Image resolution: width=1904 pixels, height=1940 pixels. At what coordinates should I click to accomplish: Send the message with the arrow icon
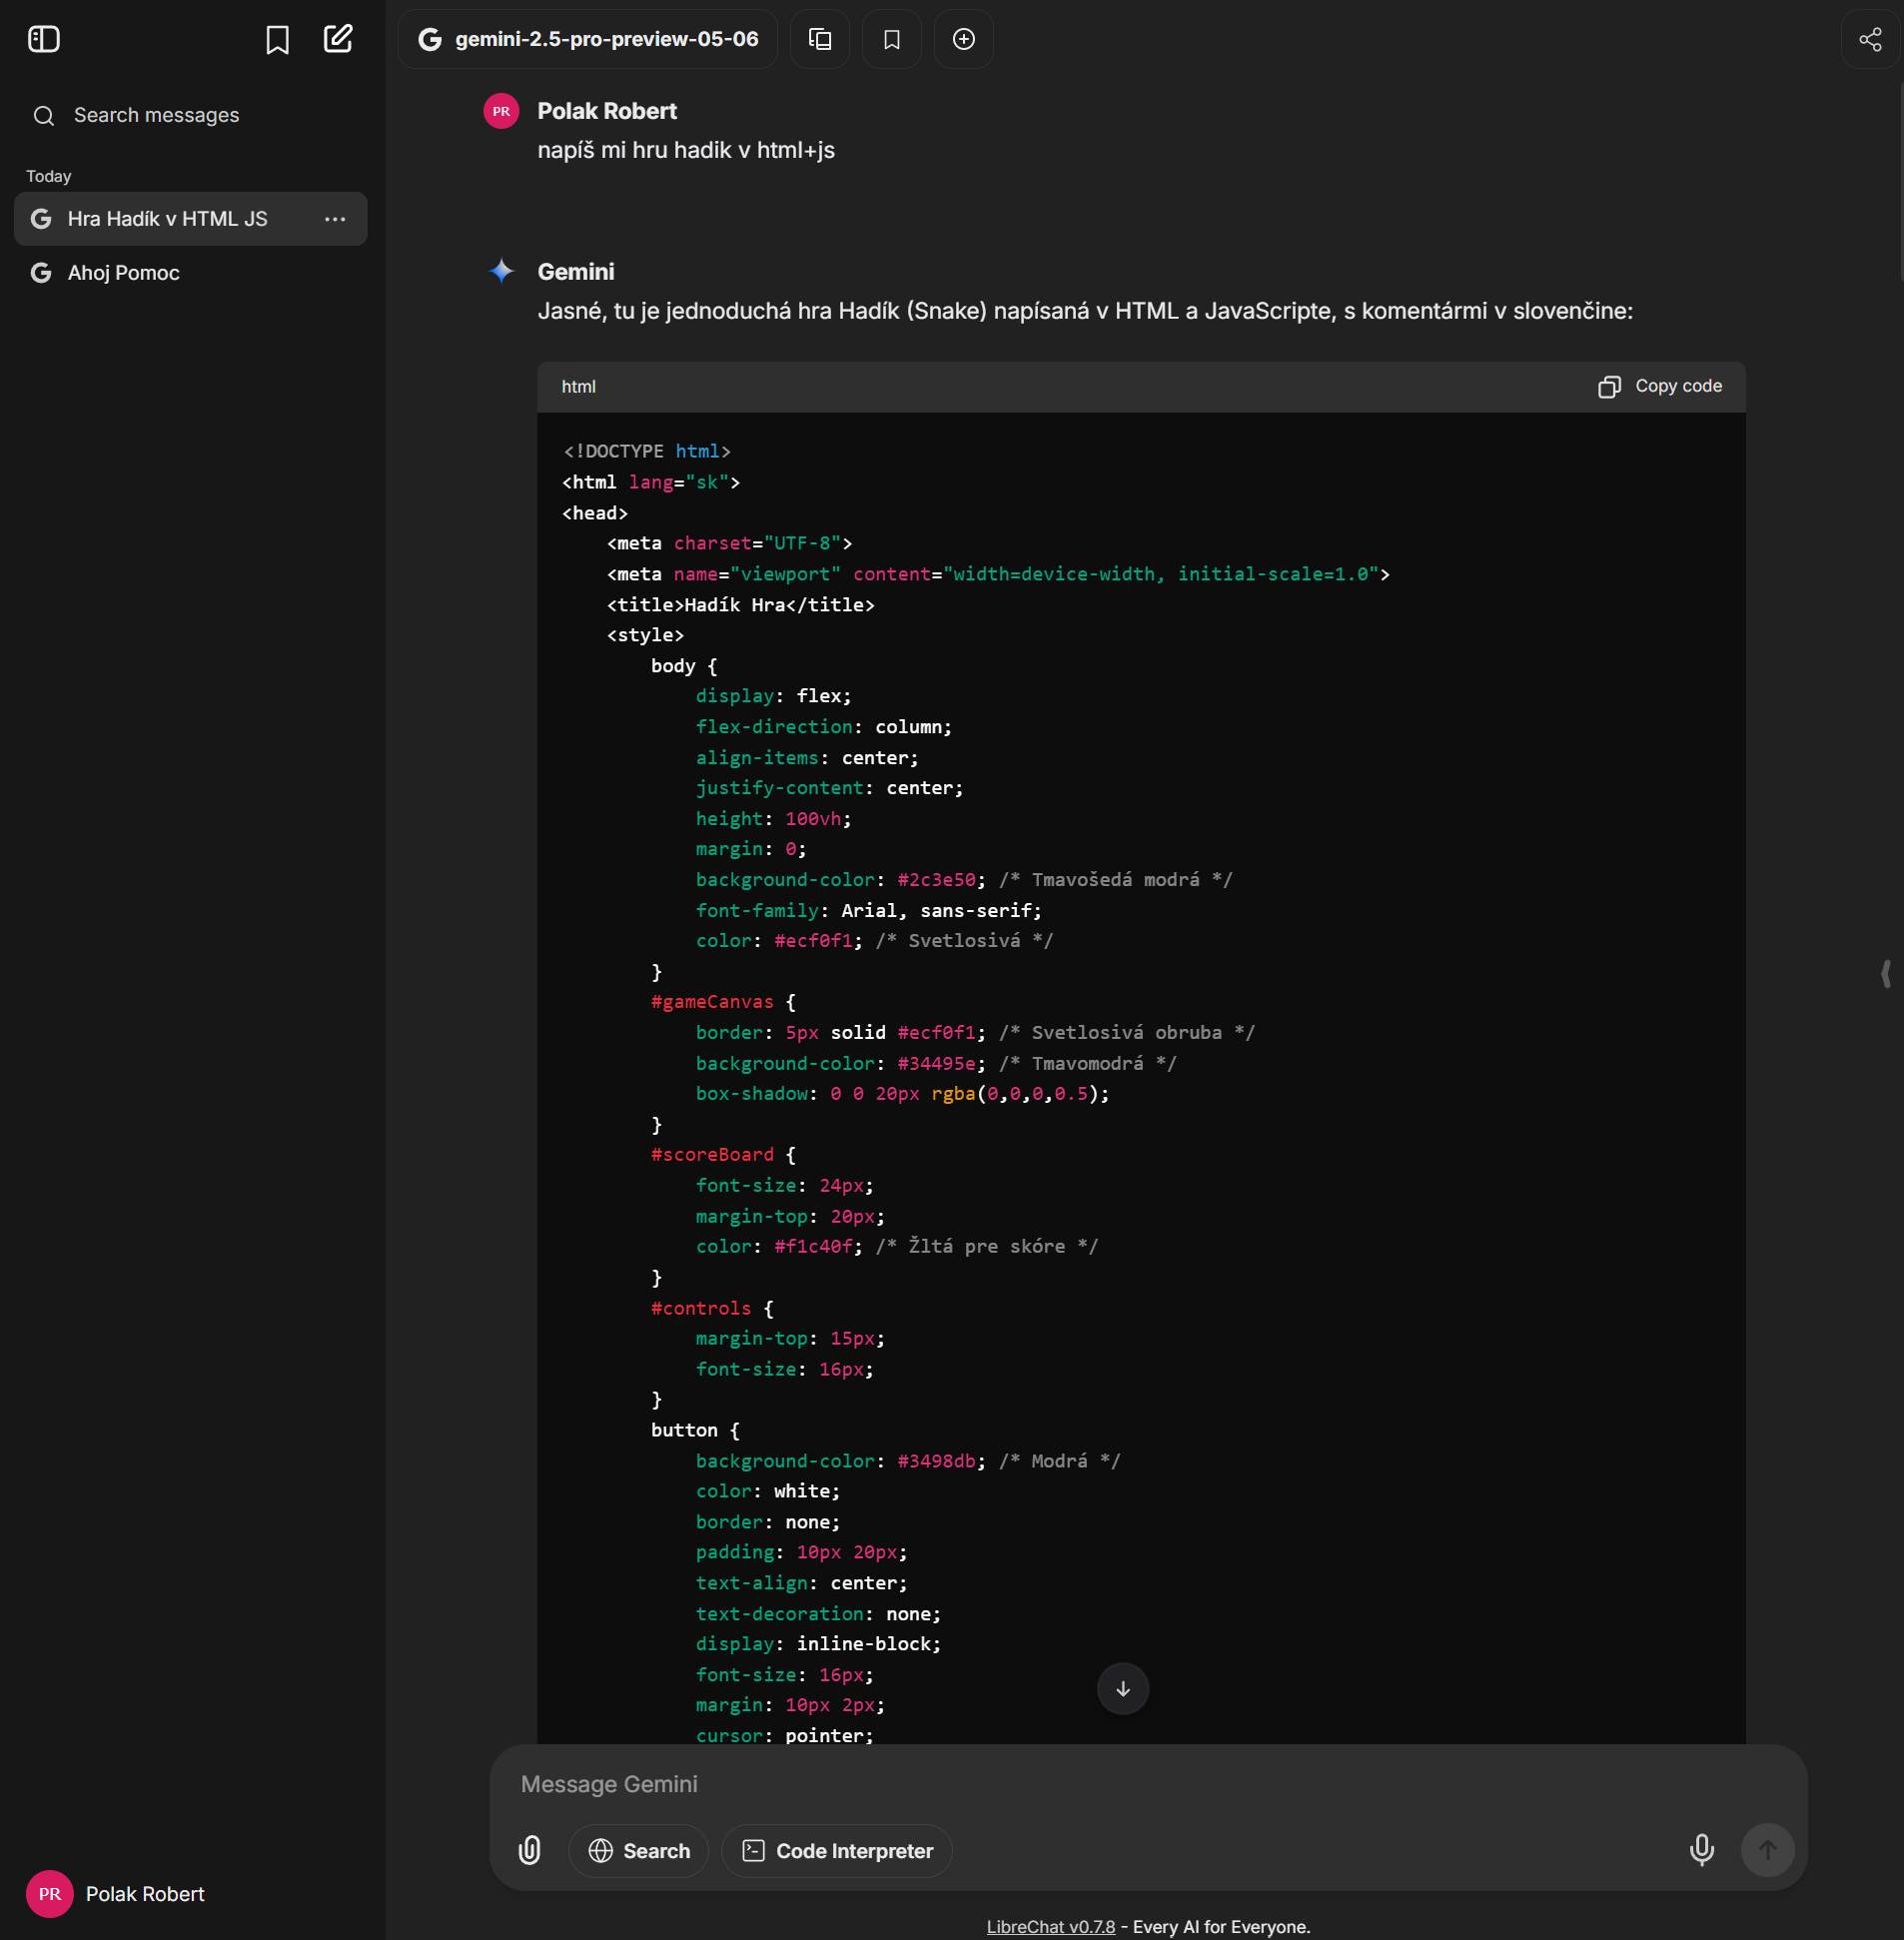(1767, 1851)
